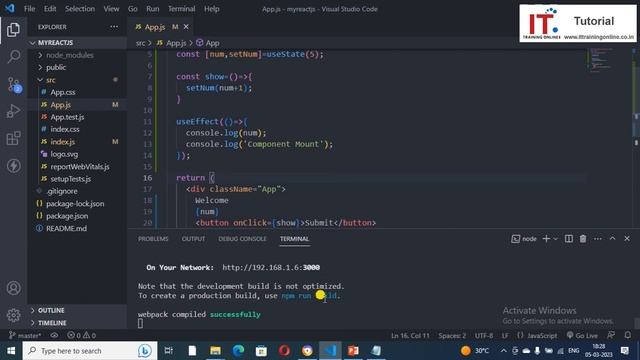Viewport: 640px width, 360px height.
Task: Open the Help menu
Action: 211,9
